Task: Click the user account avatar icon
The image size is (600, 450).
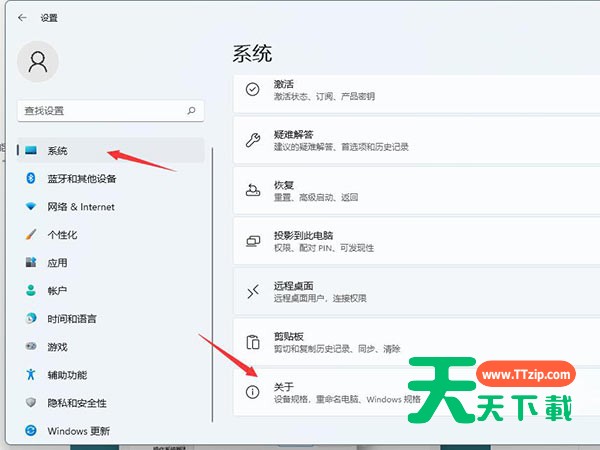Action: pos(38,62)
